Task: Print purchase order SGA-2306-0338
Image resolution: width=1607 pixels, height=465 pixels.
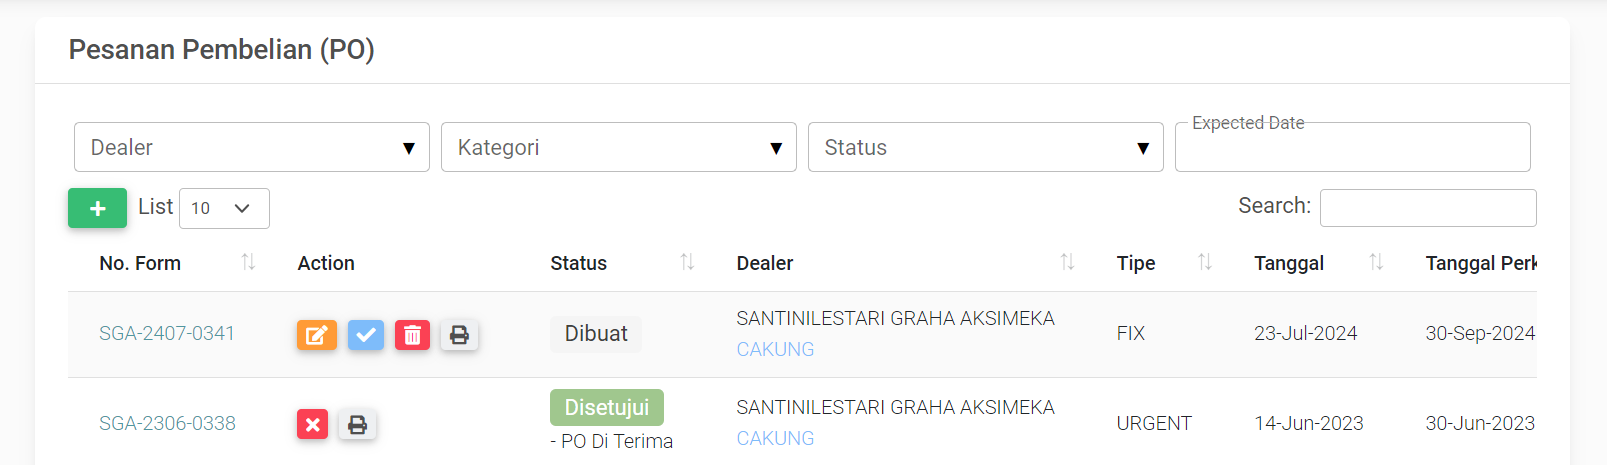Action: point(357,425)
